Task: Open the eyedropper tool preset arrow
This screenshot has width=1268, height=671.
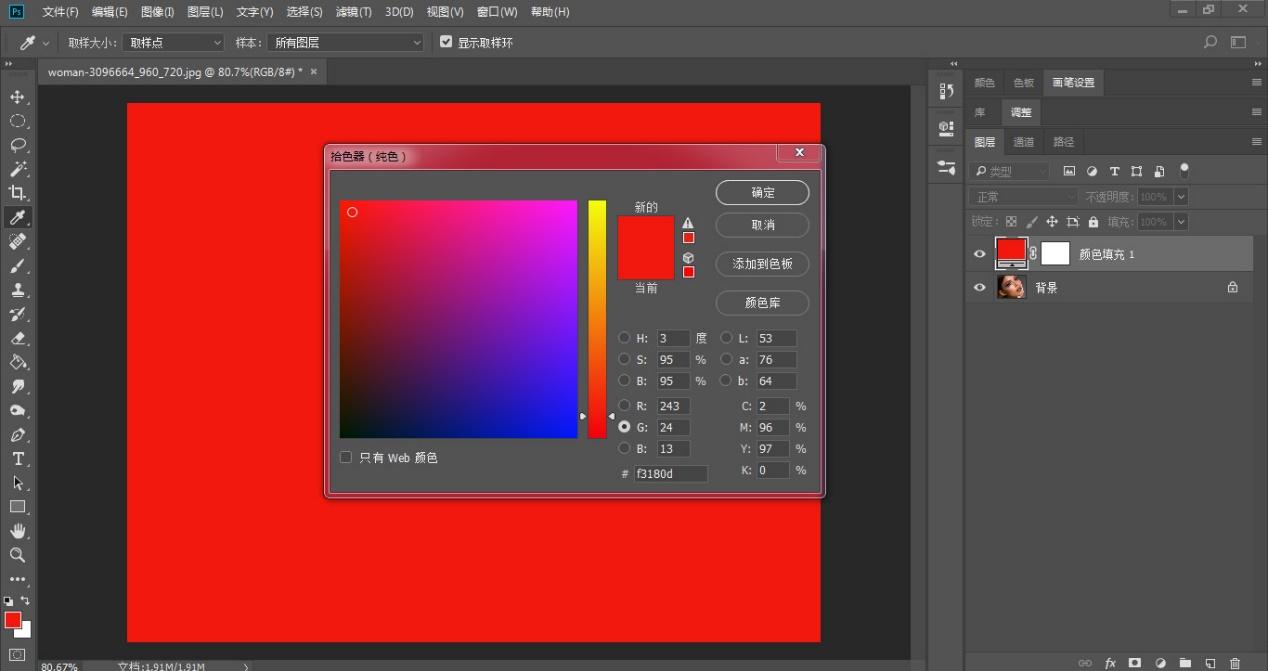Action: 46,43
